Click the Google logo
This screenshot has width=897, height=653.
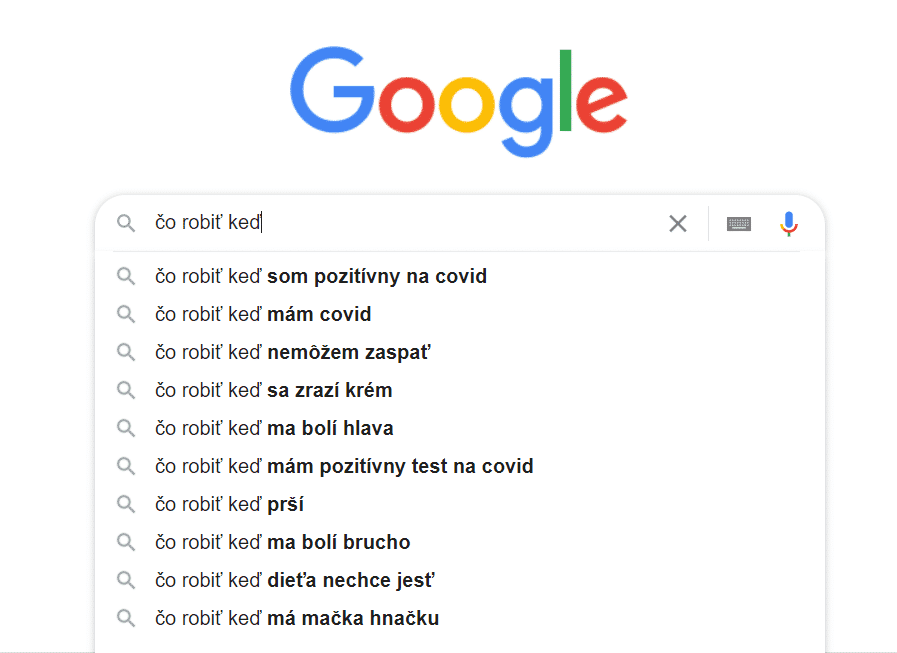458,101
